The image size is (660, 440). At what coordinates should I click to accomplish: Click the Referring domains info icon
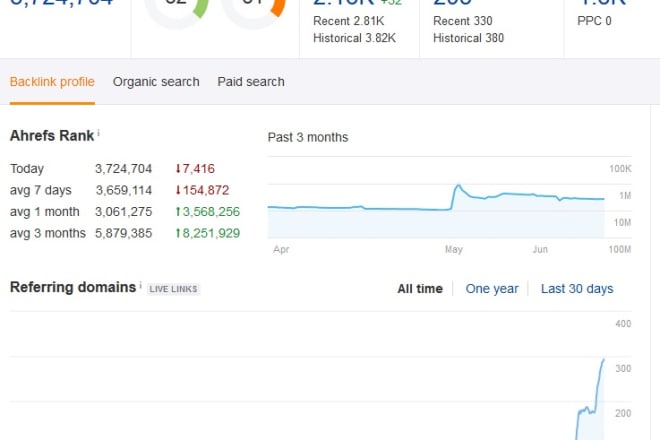[141, 285]
